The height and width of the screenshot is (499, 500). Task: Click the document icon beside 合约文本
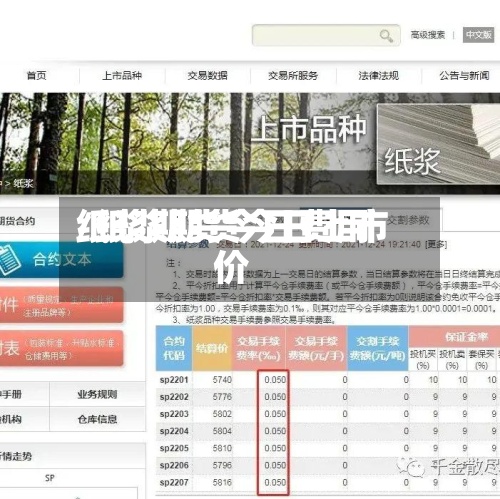(x=9, y=259)
